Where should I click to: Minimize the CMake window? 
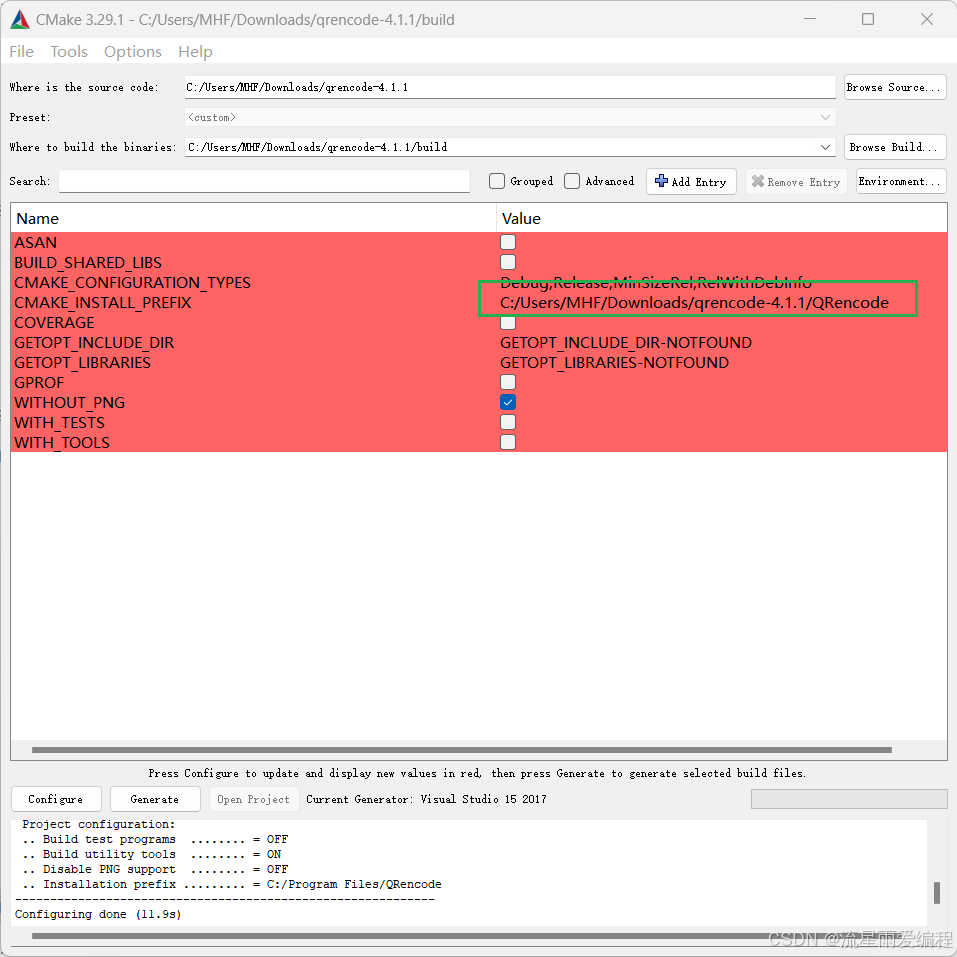[810, 20]
